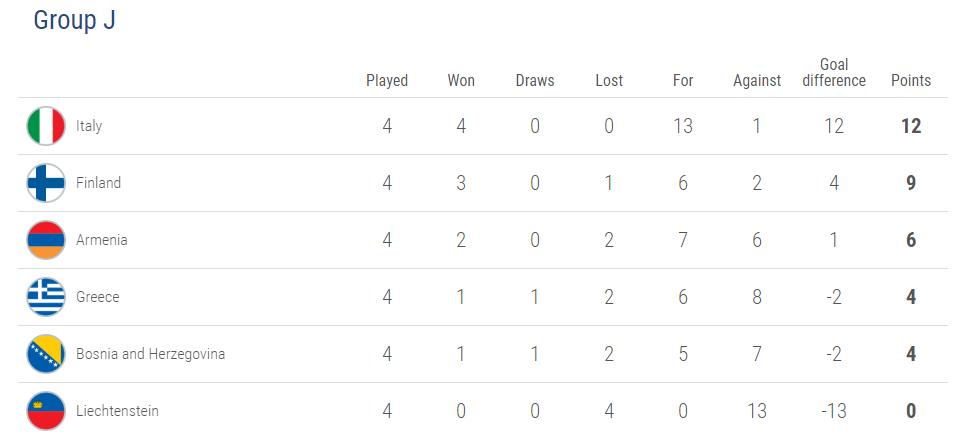
Task: Select the Armenia team name
Action: 102,241
